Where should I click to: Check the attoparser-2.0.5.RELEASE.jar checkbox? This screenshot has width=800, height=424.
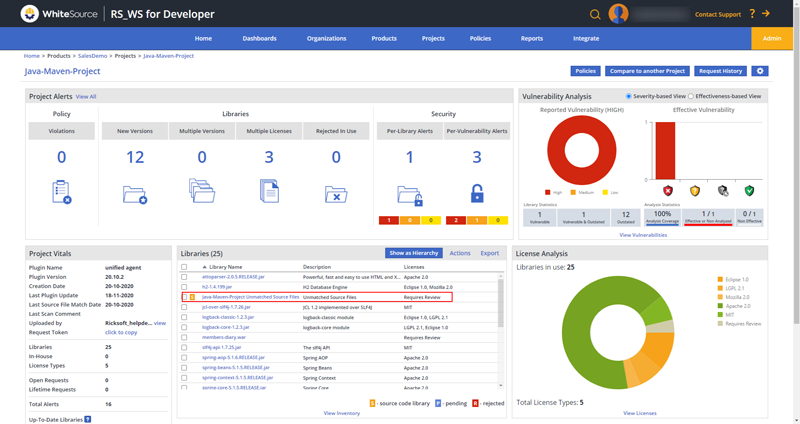184,277
